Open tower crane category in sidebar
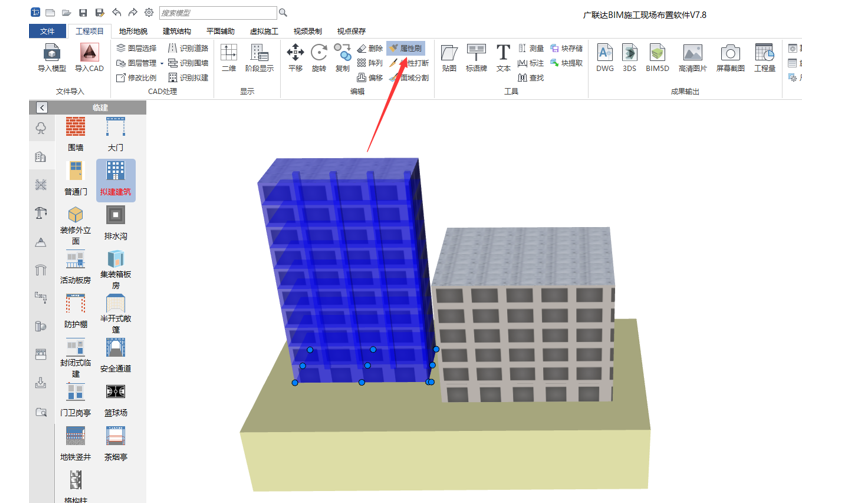The image size is (858, 503). tap(40, 213)
